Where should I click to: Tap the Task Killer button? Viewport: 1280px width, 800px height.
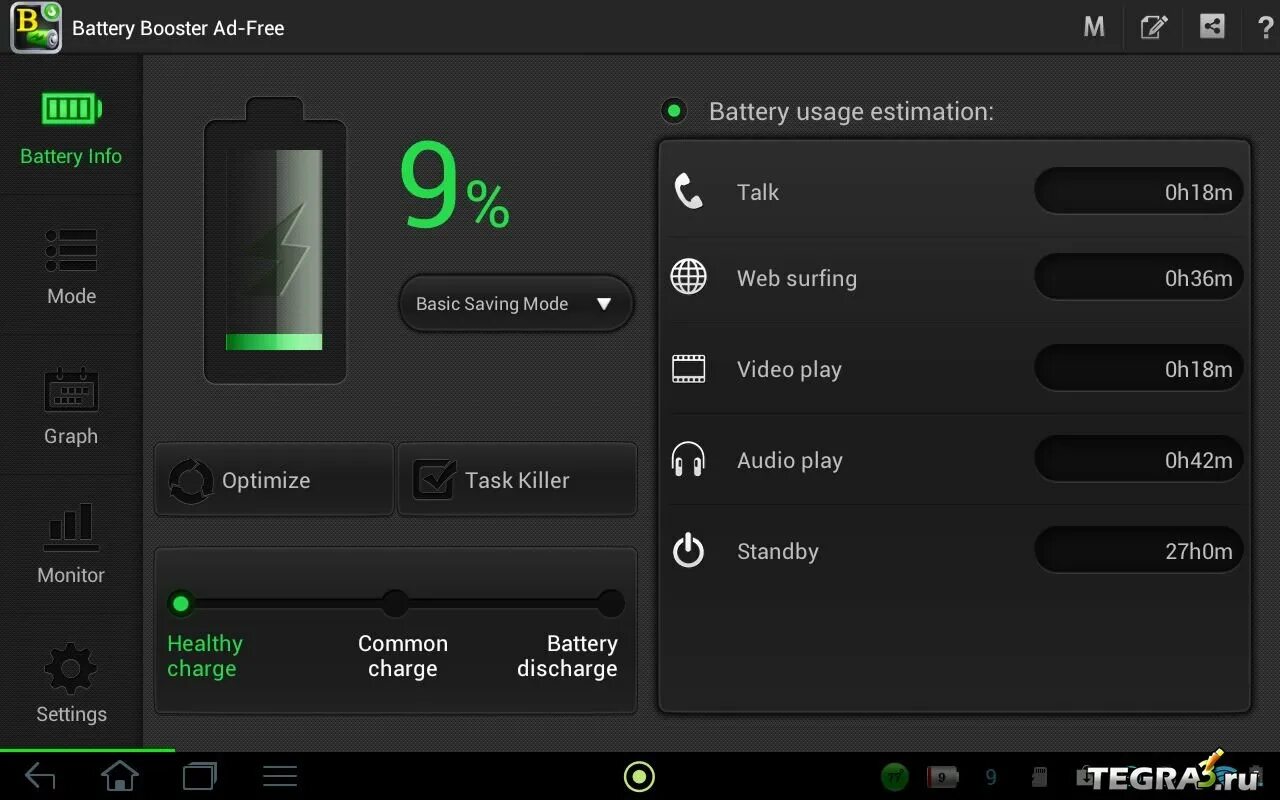(x=517, y=480)
